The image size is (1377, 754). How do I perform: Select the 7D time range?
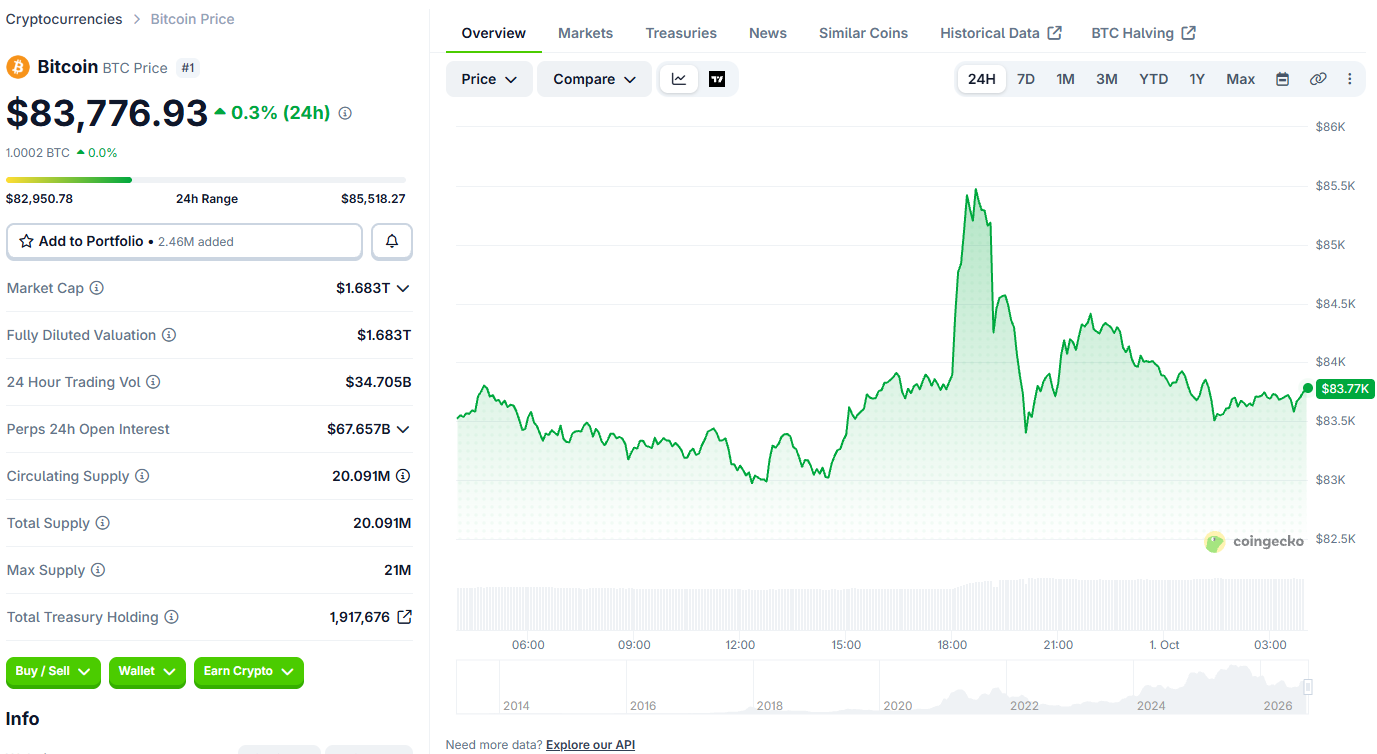point(1026,79)
